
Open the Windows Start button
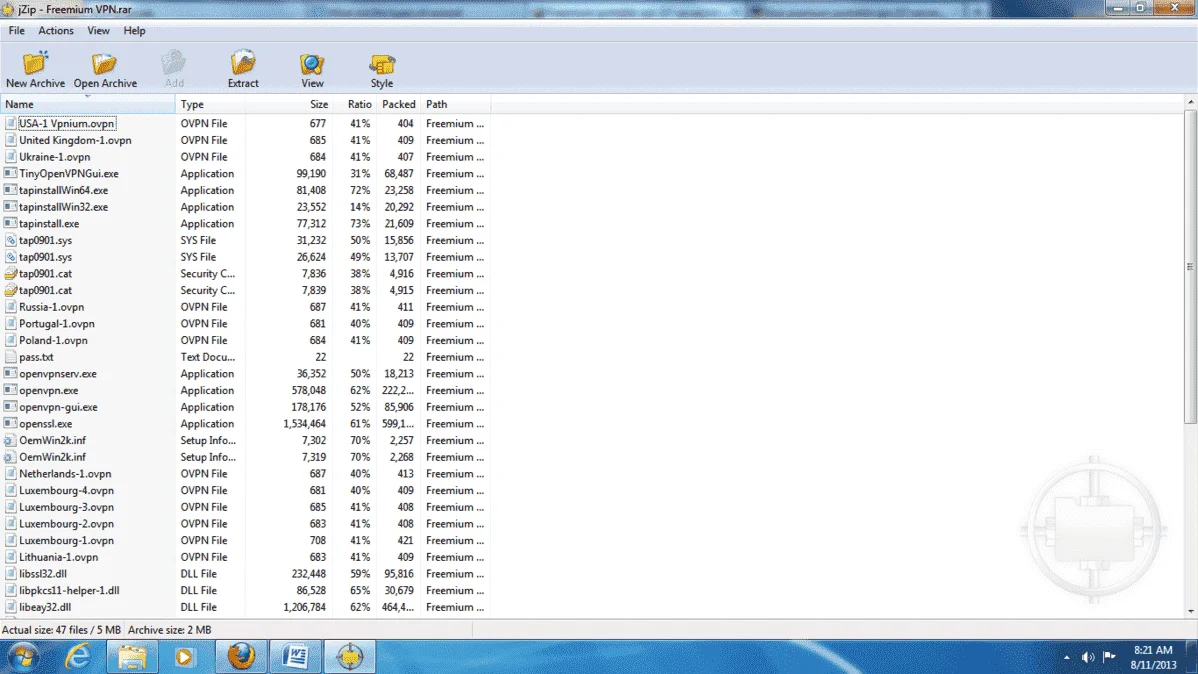(x=24, y=656)
